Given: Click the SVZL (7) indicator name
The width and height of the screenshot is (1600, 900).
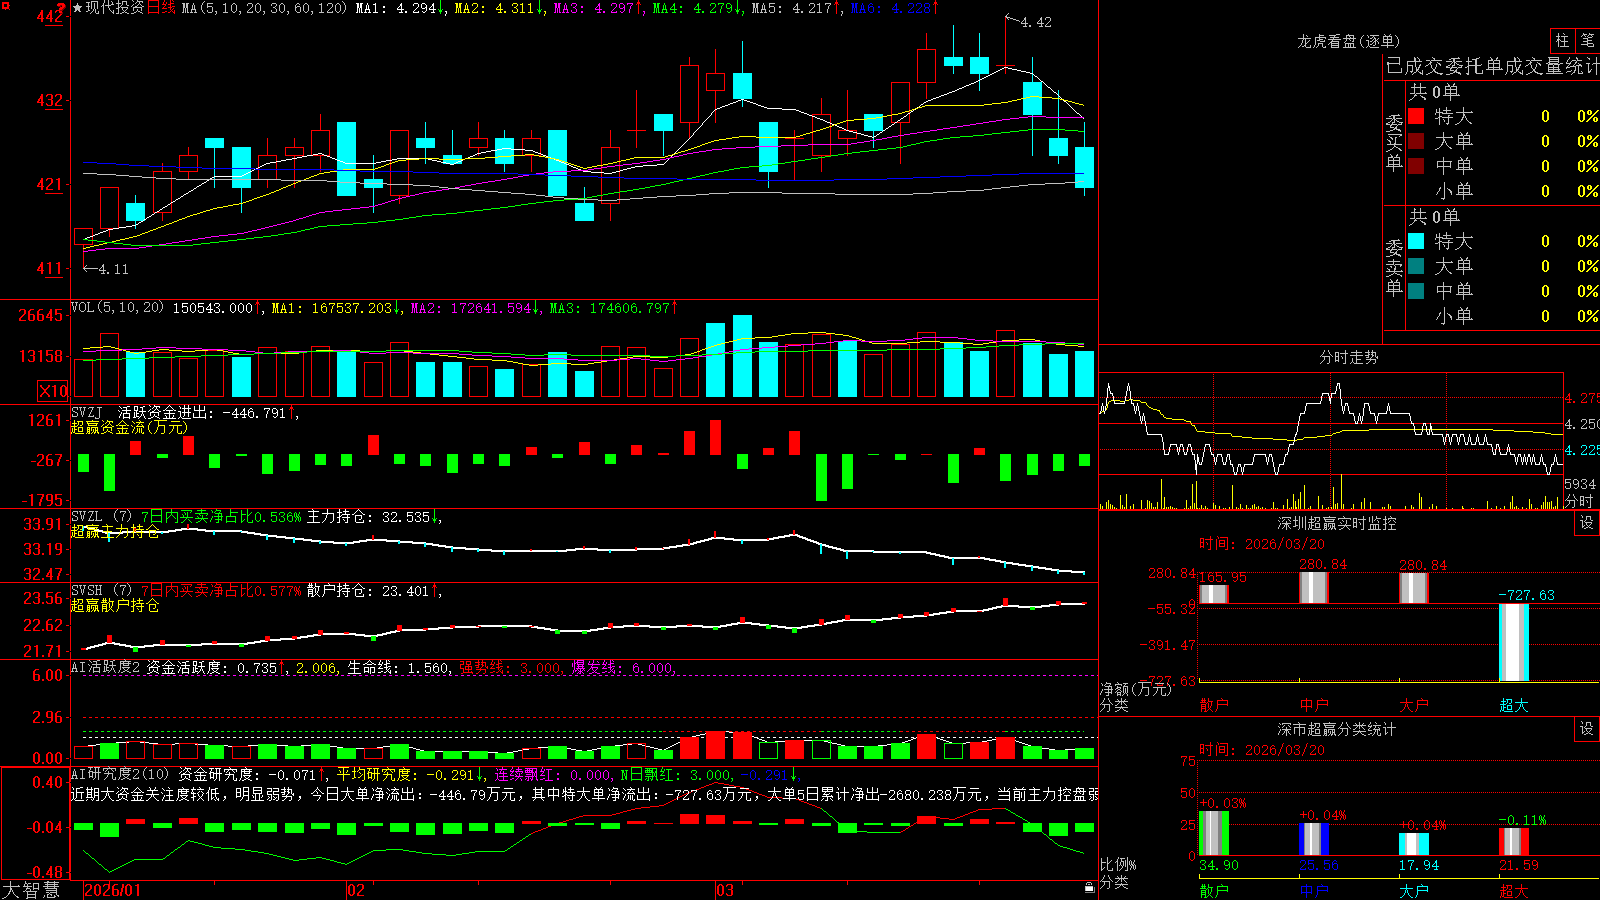Looking at the screenshot, I should pyautogui.click(x=101, y=517).
